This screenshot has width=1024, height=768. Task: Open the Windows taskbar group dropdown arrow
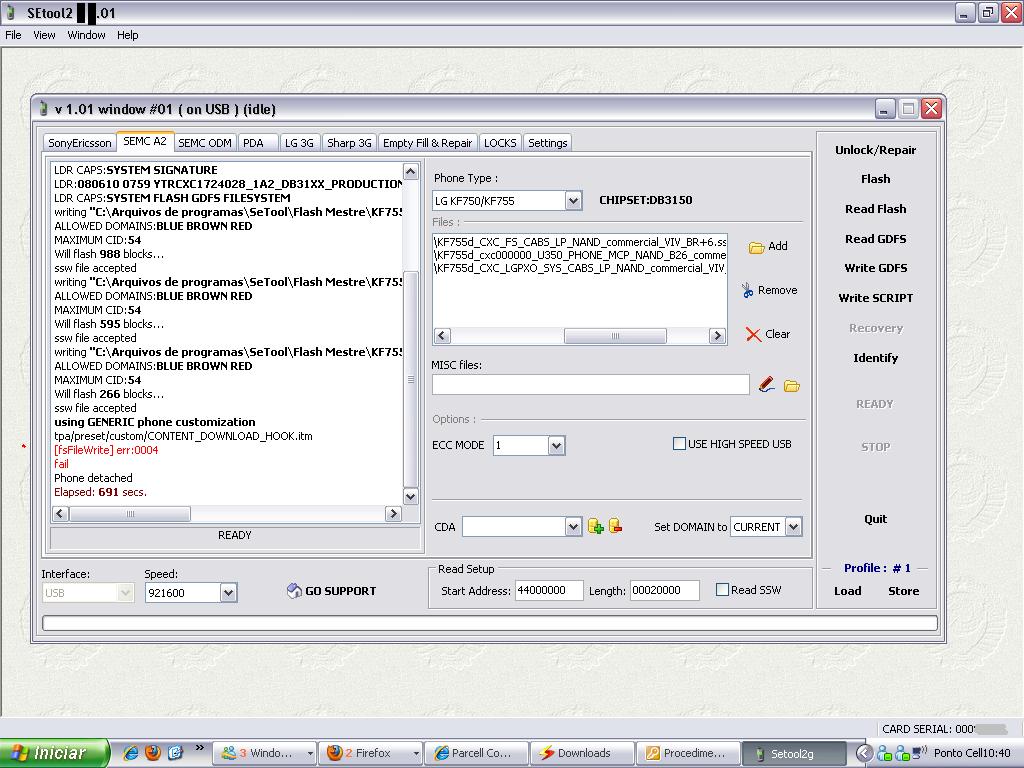310,753
